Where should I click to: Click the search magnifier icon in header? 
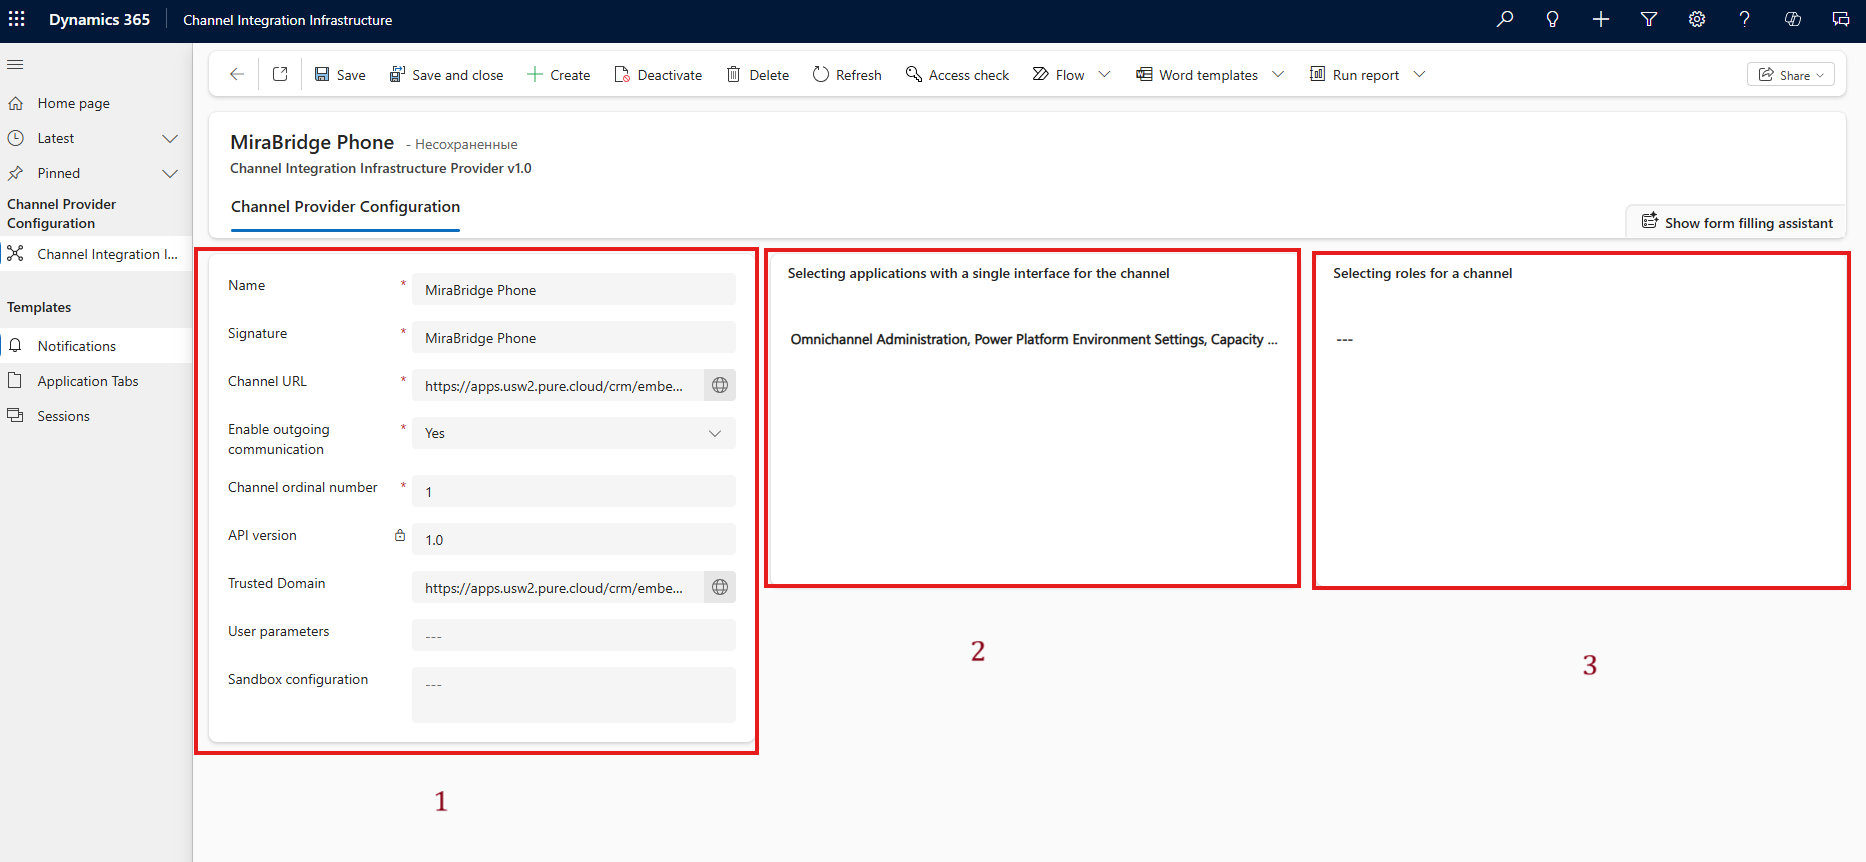(1504, 20)
